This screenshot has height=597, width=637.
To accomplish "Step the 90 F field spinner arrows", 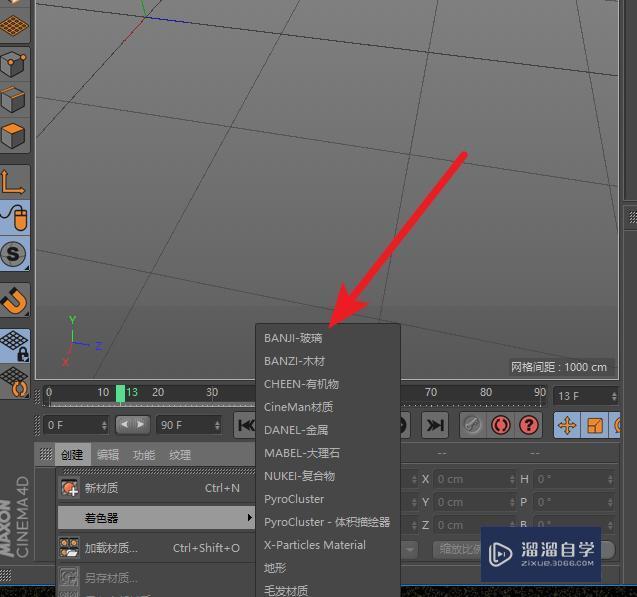I will 217,425.
